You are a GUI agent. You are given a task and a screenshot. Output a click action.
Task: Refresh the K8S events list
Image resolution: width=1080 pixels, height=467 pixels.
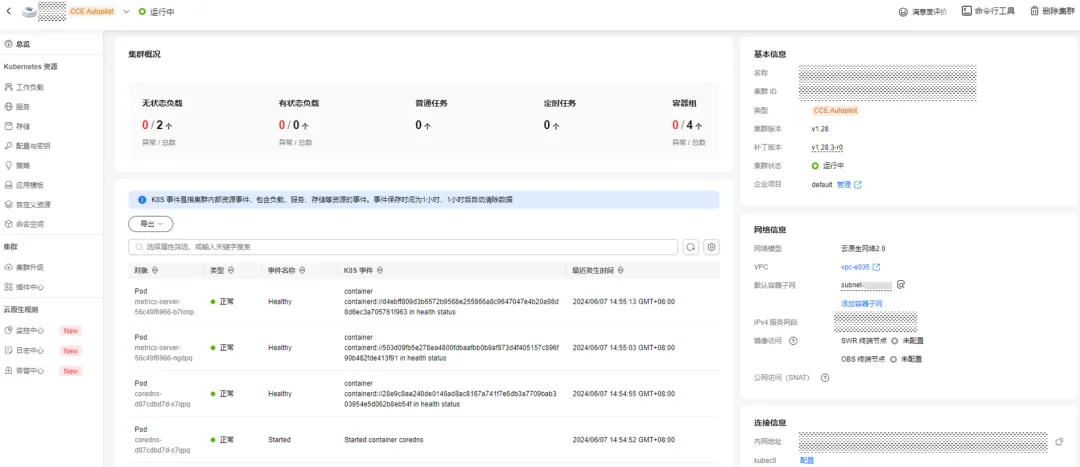coord(691,247)
